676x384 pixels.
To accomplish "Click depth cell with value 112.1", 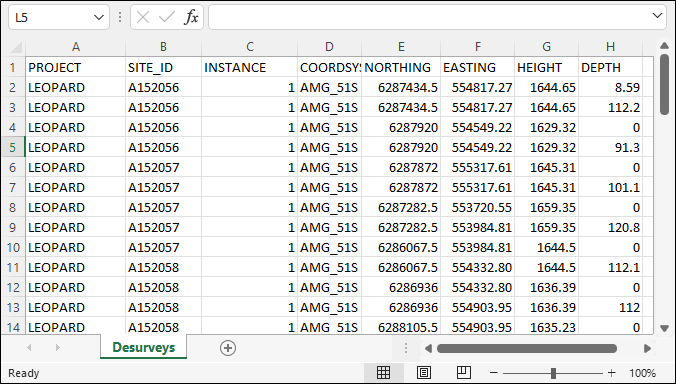I will (610, 268).
